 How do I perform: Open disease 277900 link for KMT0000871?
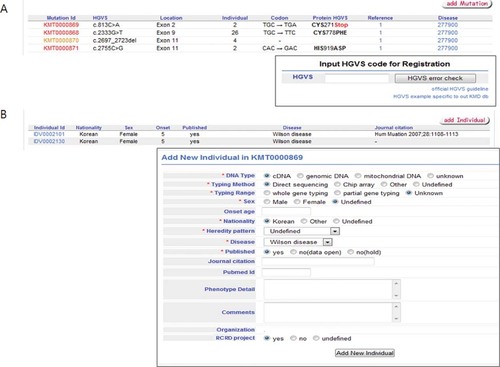tap(448, 48)
